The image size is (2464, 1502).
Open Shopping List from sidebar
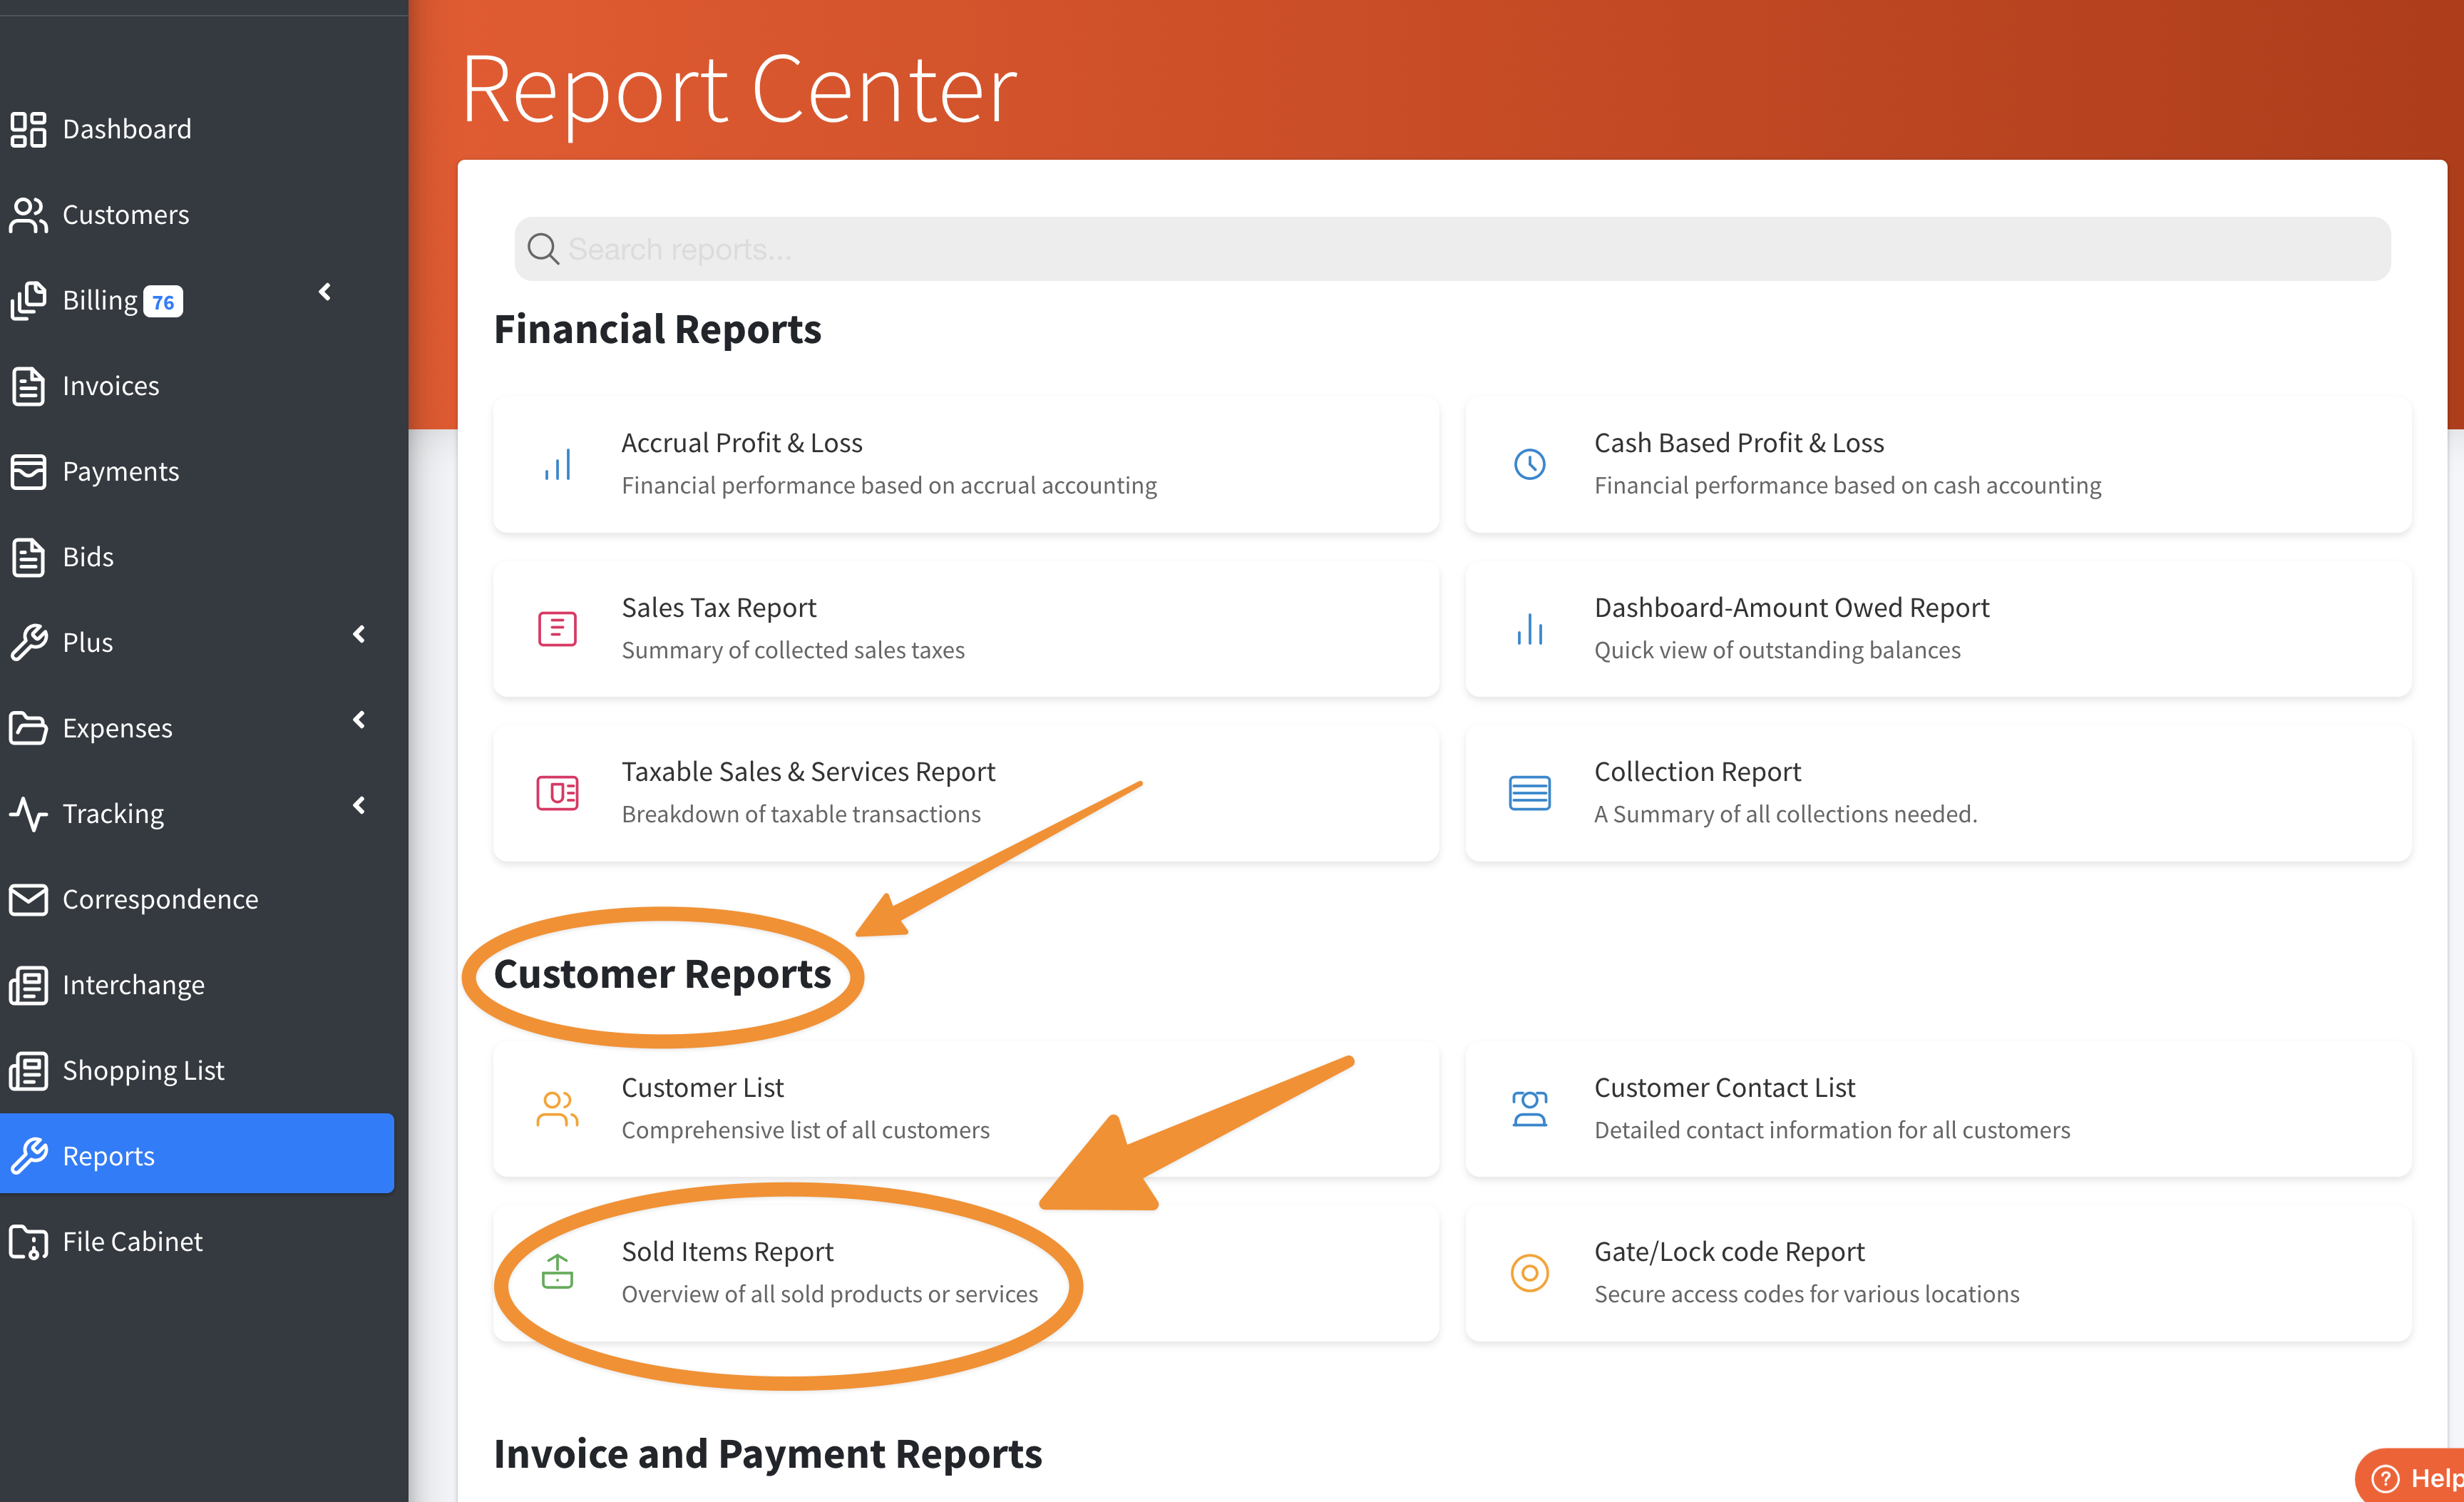(143, 1070)
